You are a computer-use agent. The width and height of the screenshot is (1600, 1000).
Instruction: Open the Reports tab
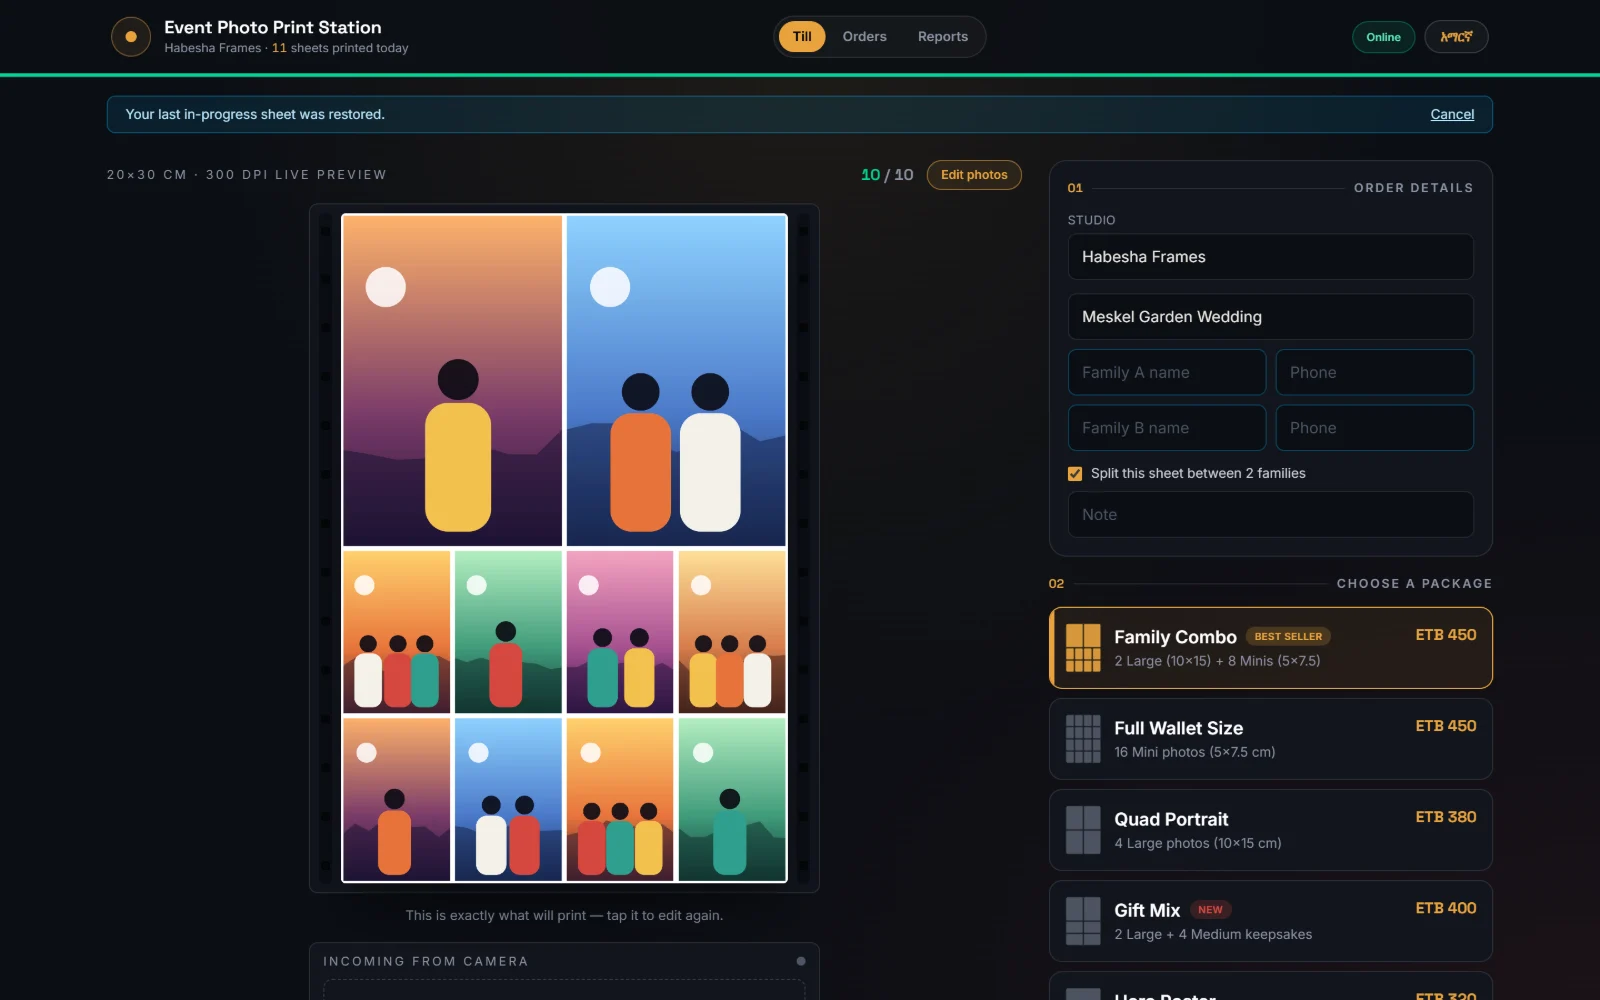click(943, 37)
